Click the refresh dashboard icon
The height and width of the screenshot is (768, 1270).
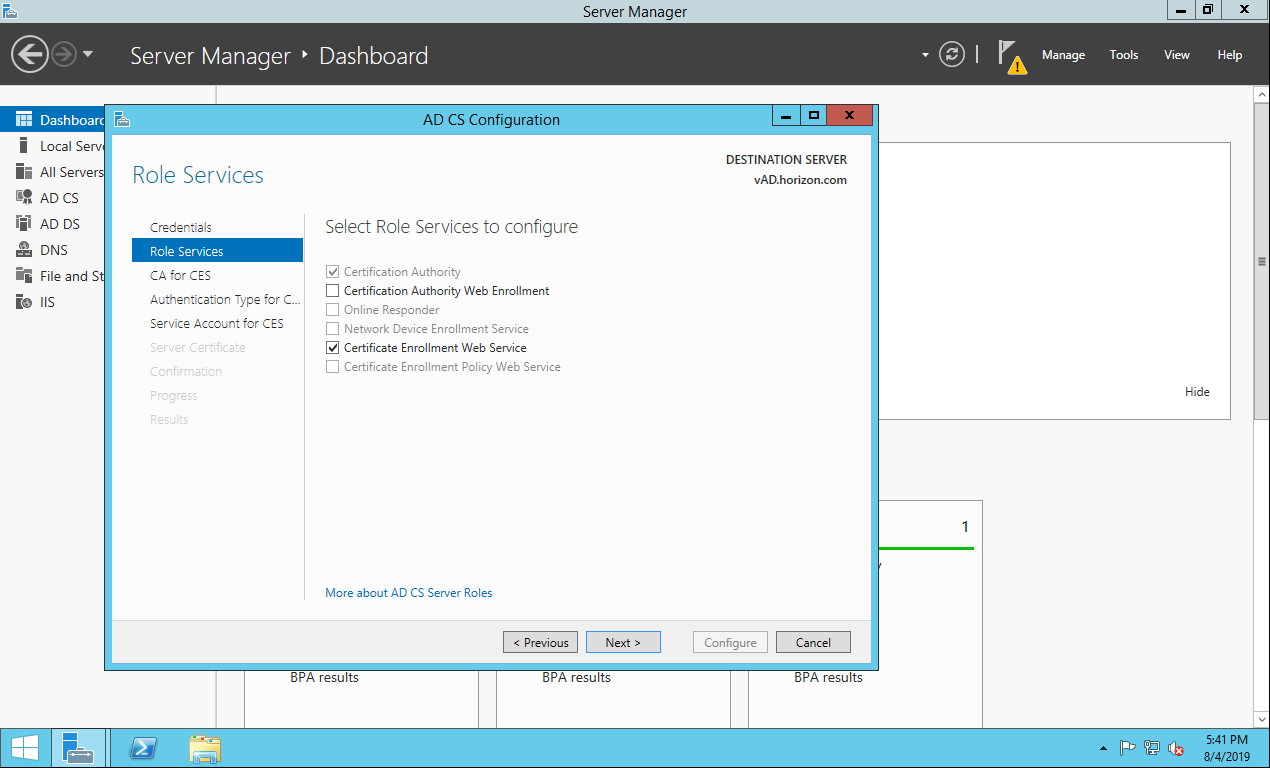pos(952,55)
